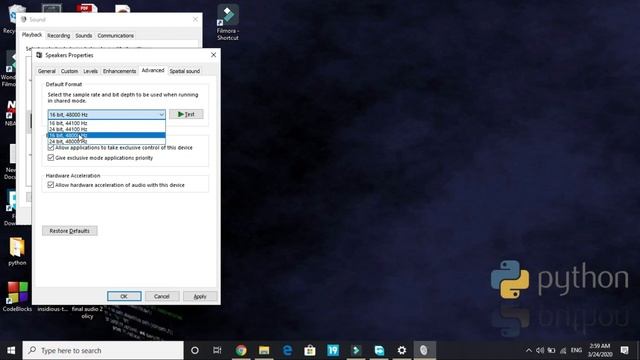Switch to the General tab
This screenshot has height=360, width=640.
(x=47, y=71)
